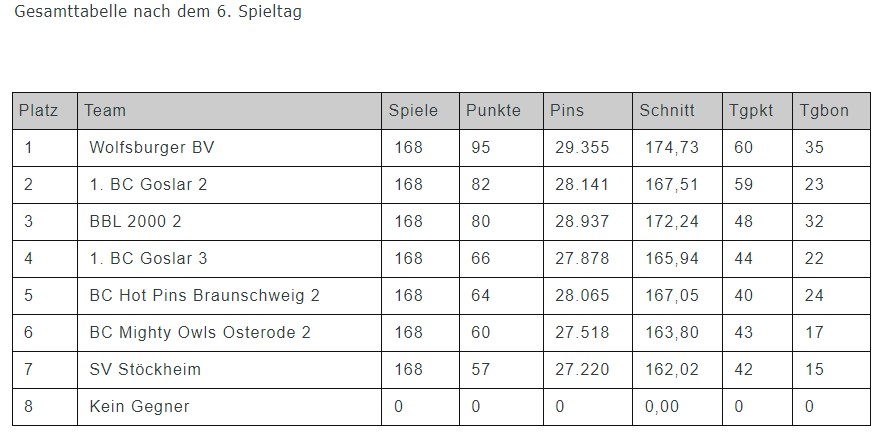
Task: Select the Wolfsburger BV team cell
Action: [151, 148]
